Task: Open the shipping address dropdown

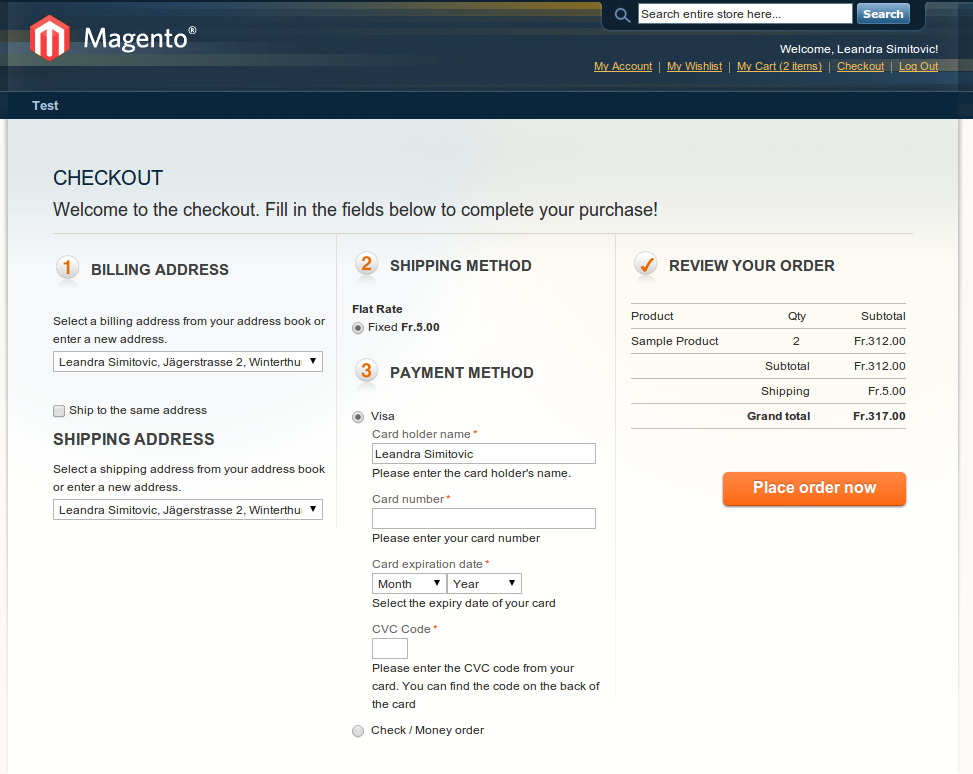Action: [188, 510]
